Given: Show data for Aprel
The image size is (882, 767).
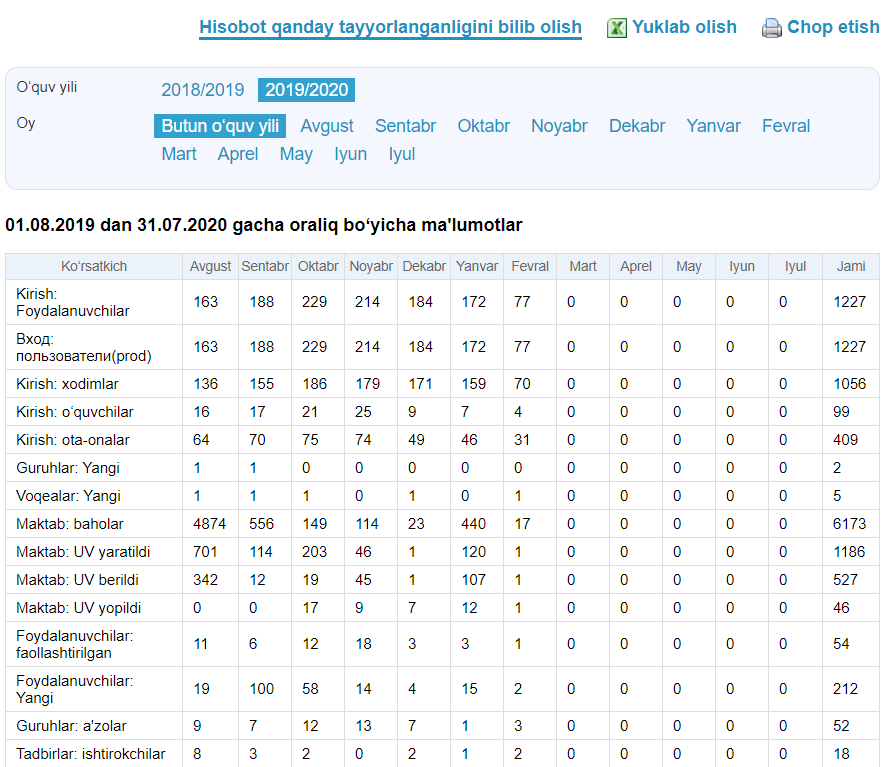Looking at the screenshot, I should click(x=238, y=154).
